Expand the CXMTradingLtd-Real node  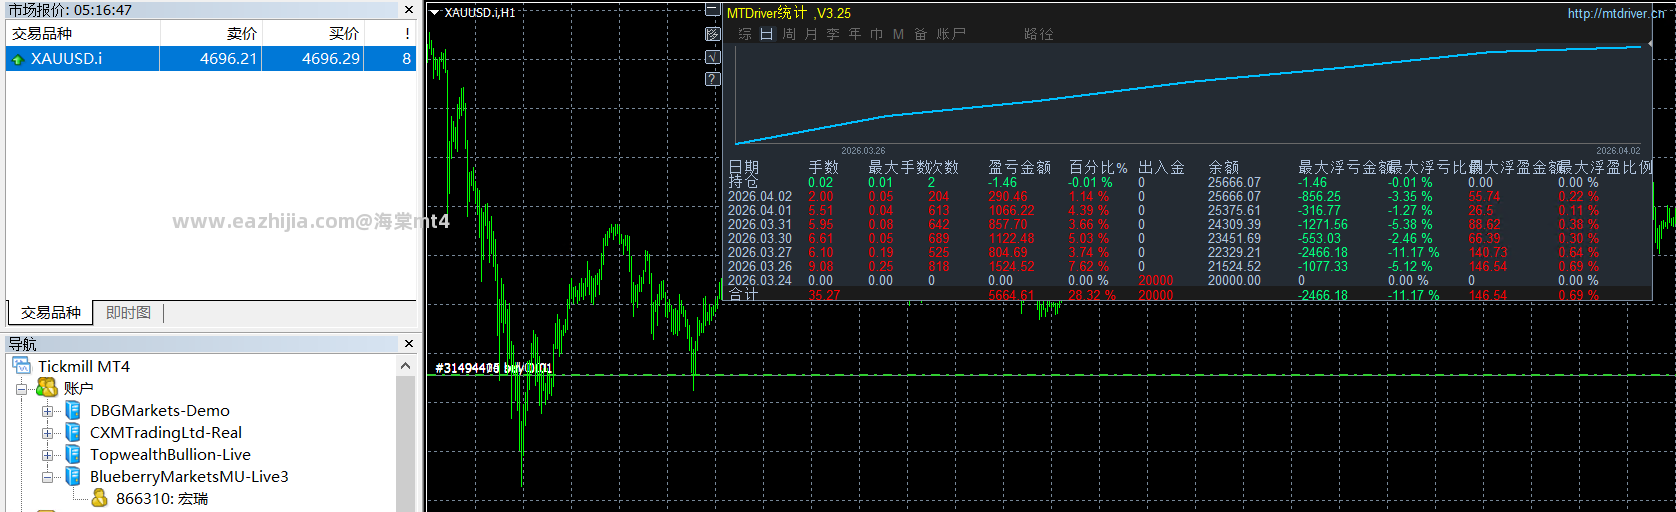[47, 432]
